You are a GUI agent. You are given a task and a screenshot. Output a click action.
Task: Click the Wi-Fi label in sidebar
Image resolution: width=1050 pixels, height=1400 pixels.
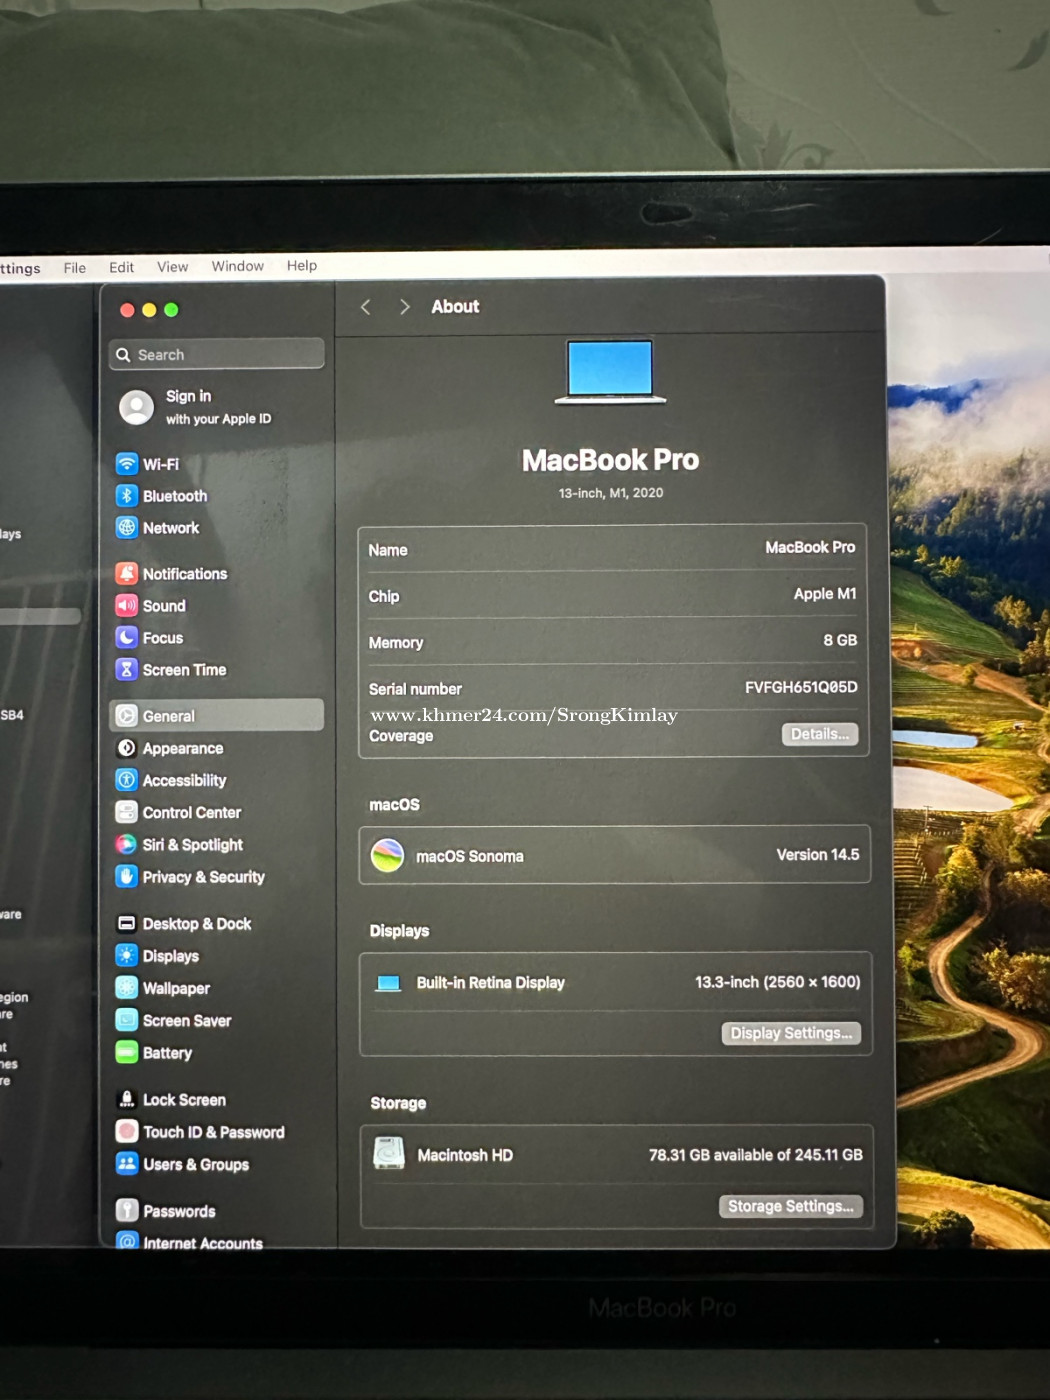tap(161, 465)
